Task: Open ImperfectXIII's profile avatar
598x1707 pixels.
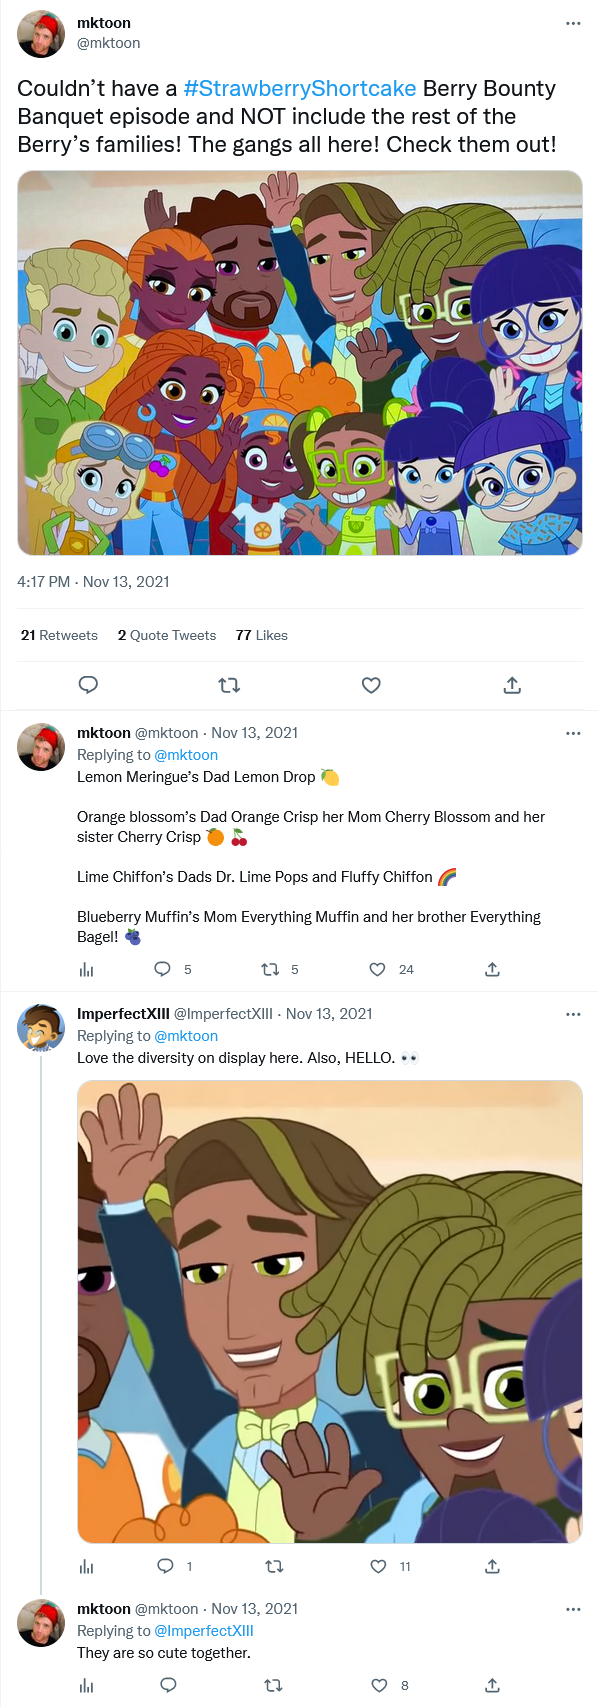Action: 41,1028
